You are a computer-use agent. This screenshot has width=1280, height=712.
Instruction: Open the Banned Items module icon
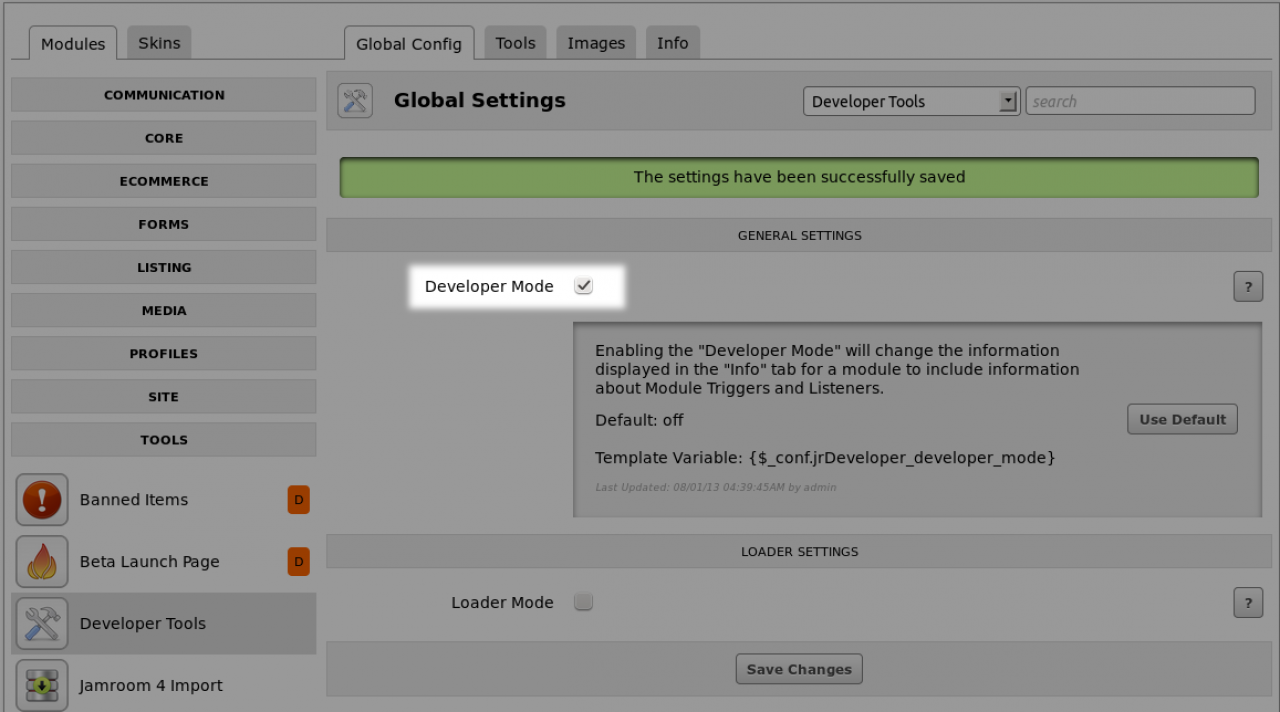click(x=42, y=500)
